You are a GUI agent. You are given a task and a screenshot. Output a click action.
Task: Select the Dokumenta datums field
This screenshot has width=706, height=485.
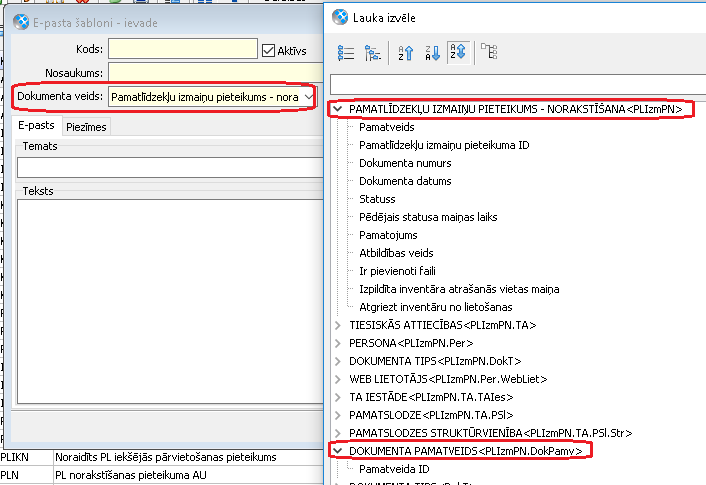405,181
